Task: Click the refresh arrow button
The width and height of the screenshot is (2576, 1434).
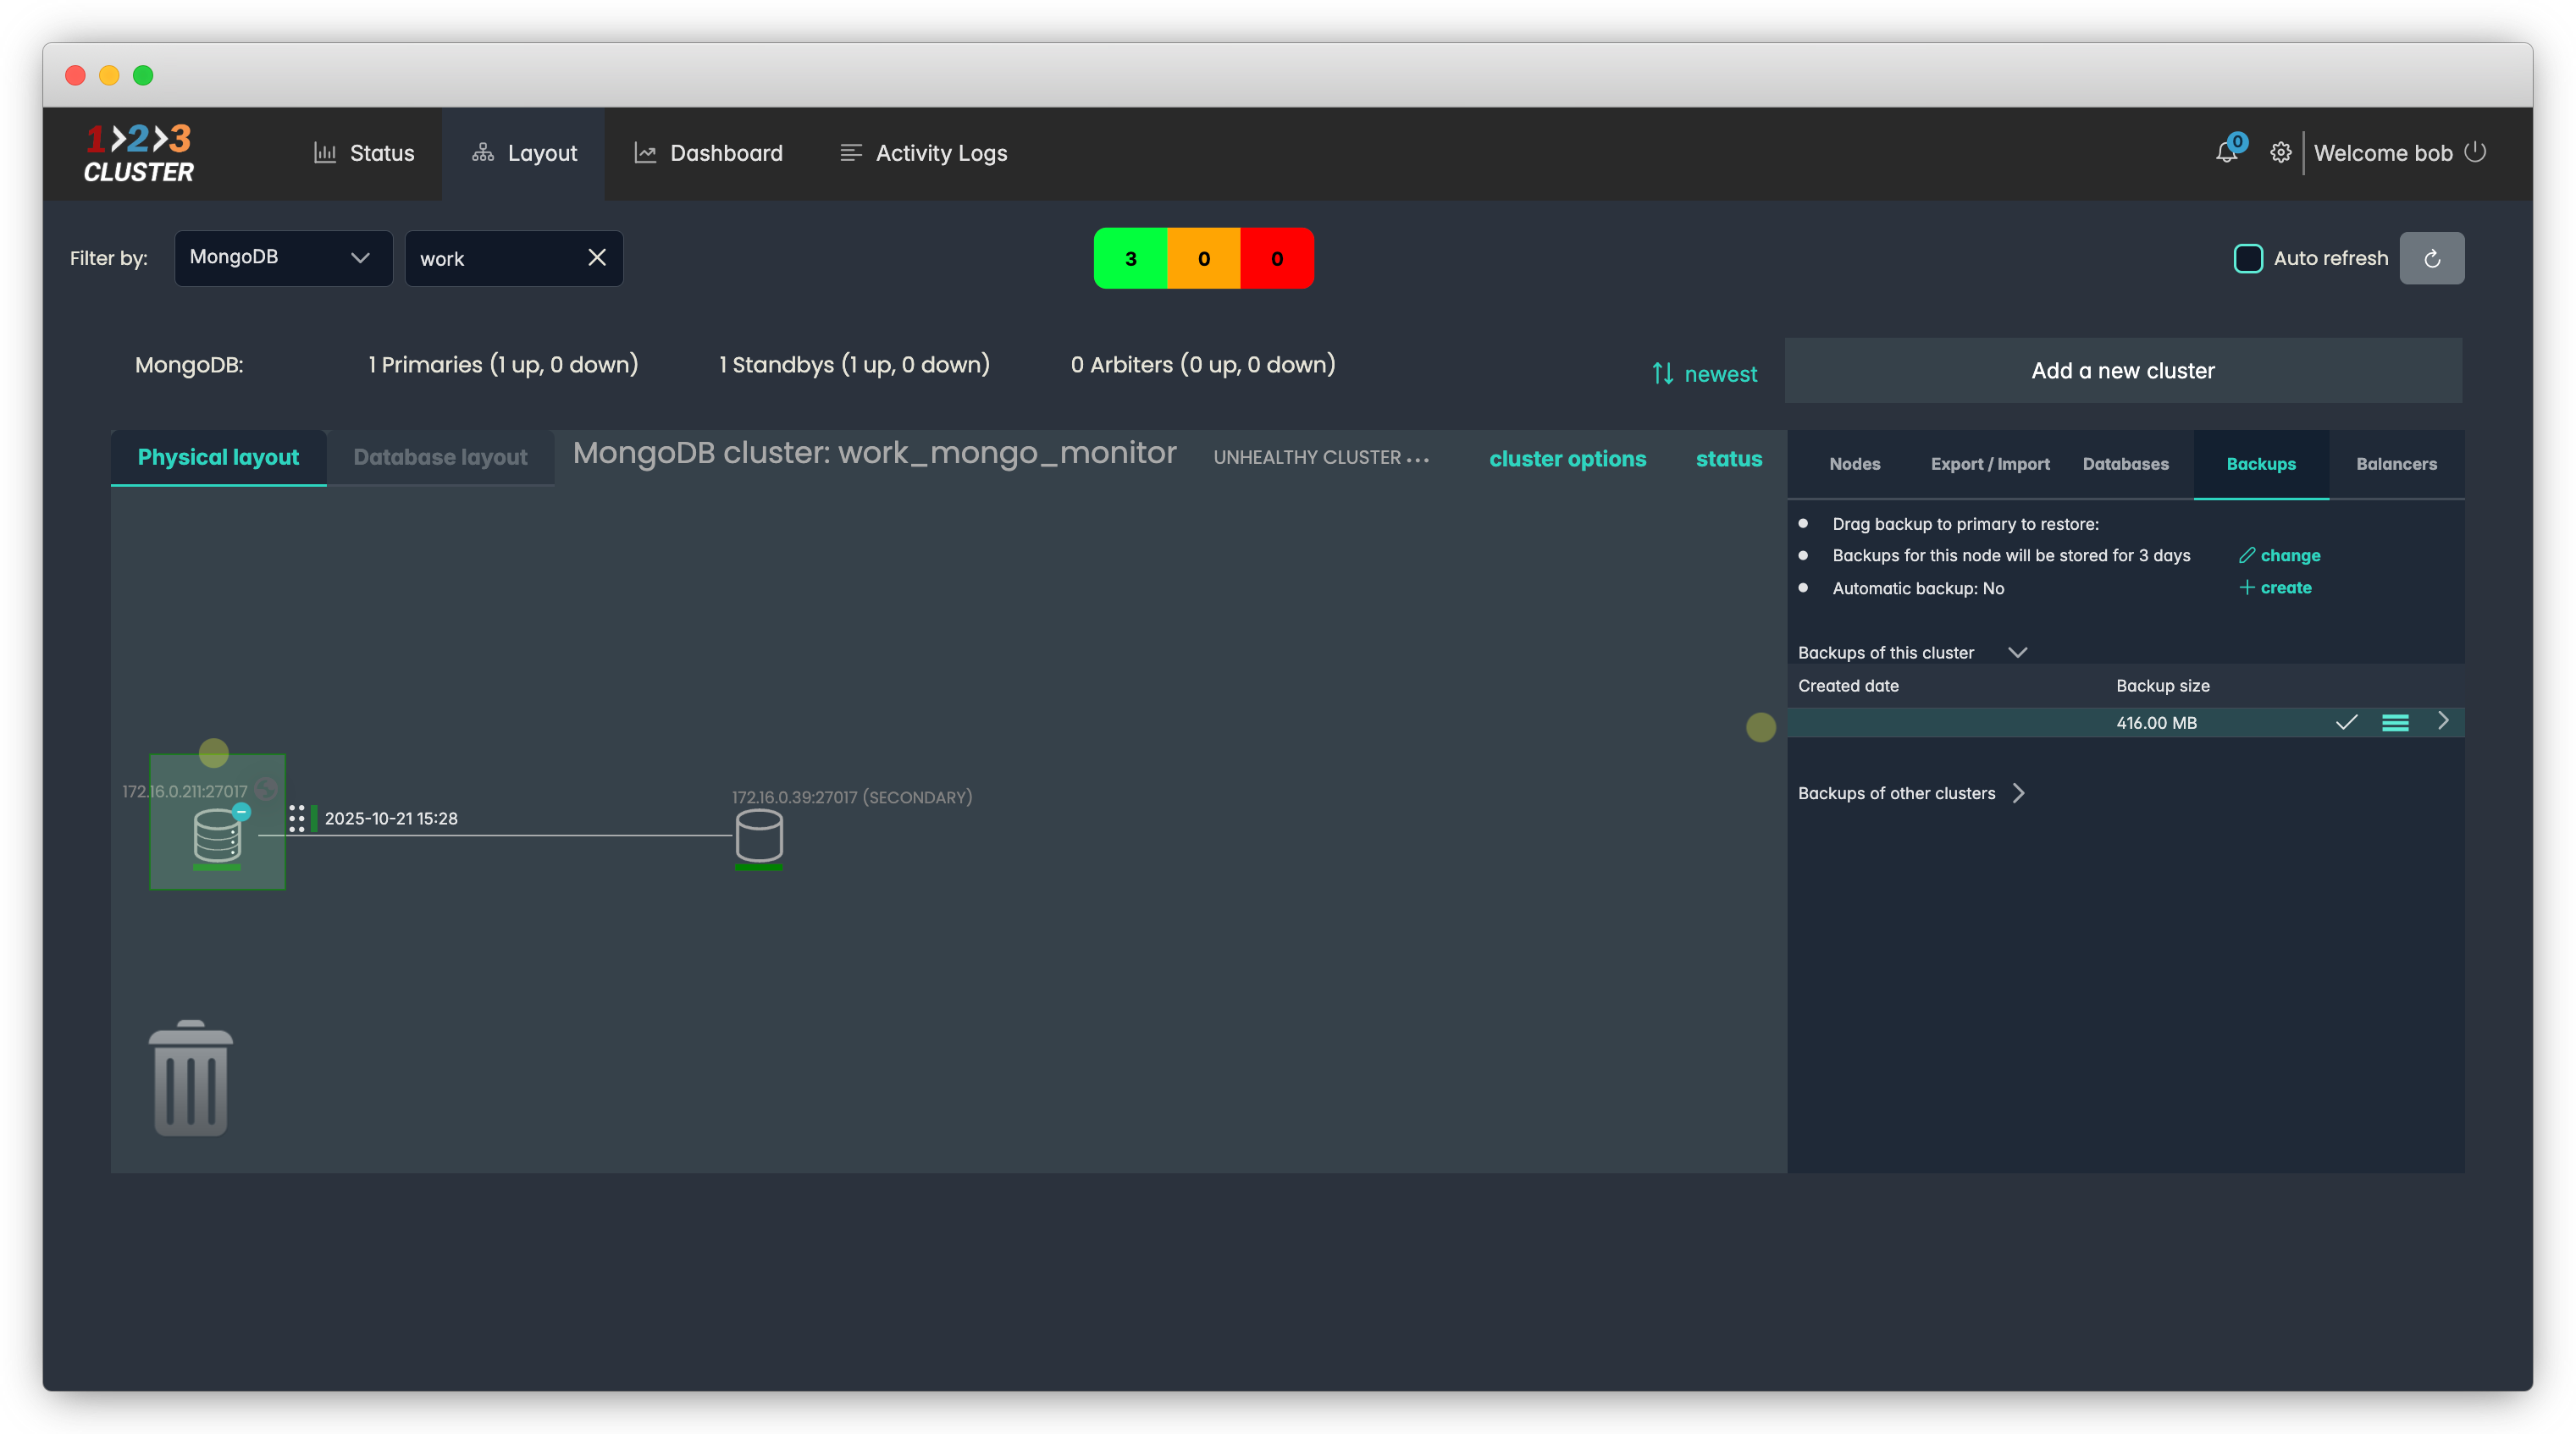Action: click(2432, 259)
